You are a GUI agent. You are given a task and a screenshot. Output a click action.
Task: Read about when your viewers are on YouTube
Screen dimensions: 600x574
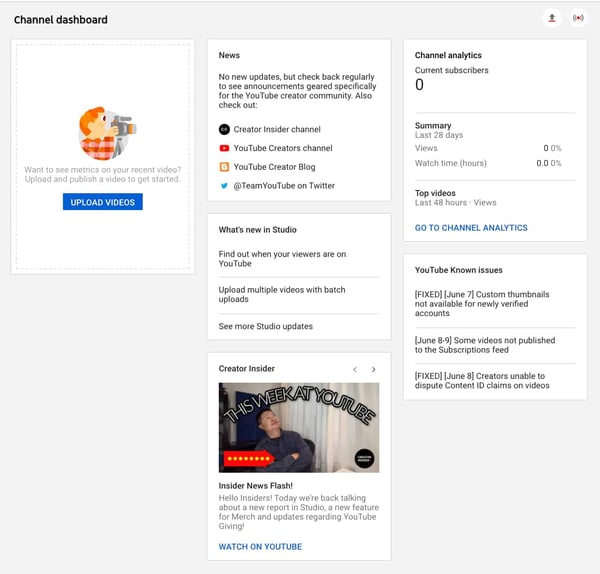(282, 259)
